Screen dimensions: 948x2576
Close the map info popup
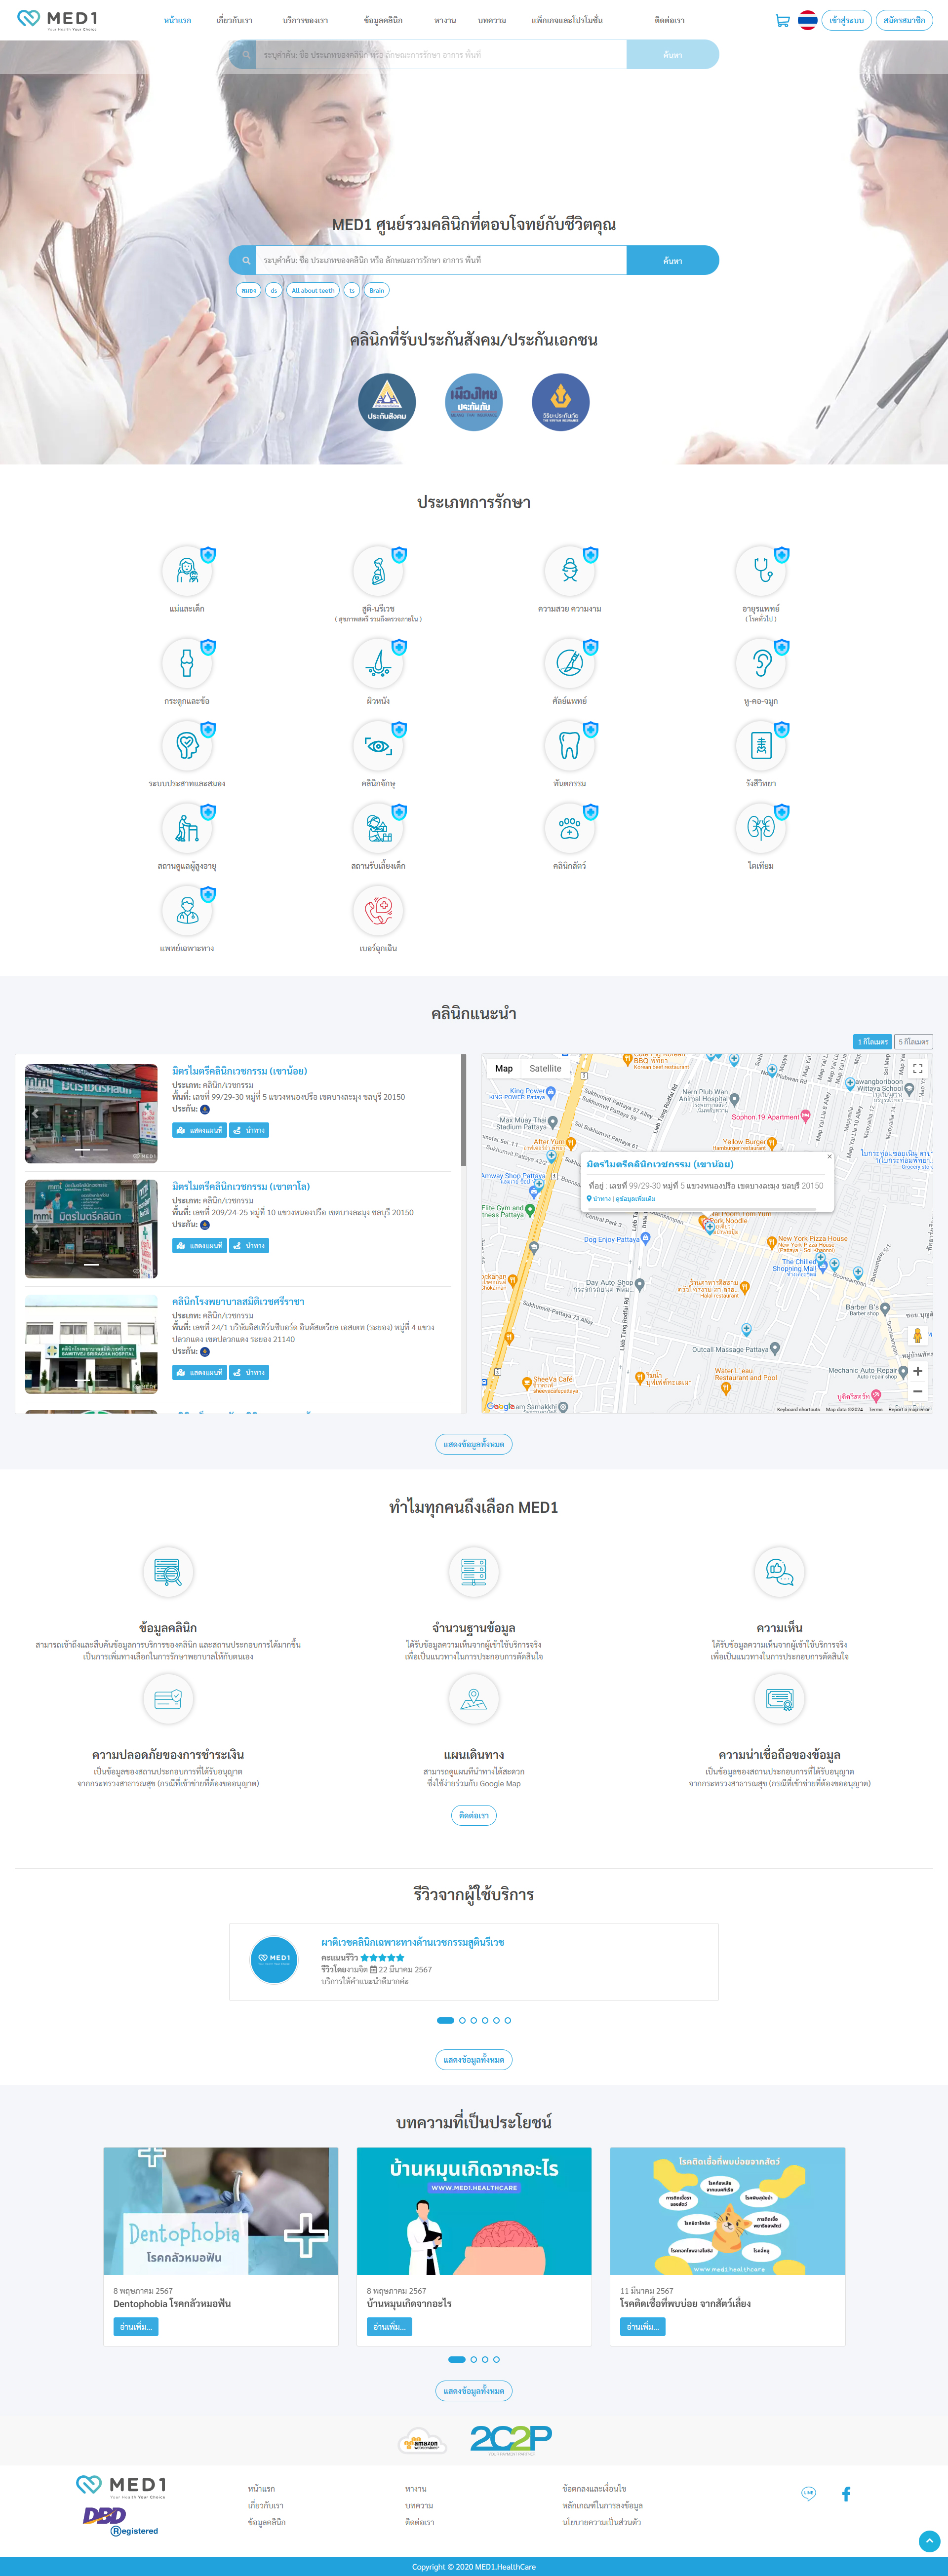tap(829, 1156)
